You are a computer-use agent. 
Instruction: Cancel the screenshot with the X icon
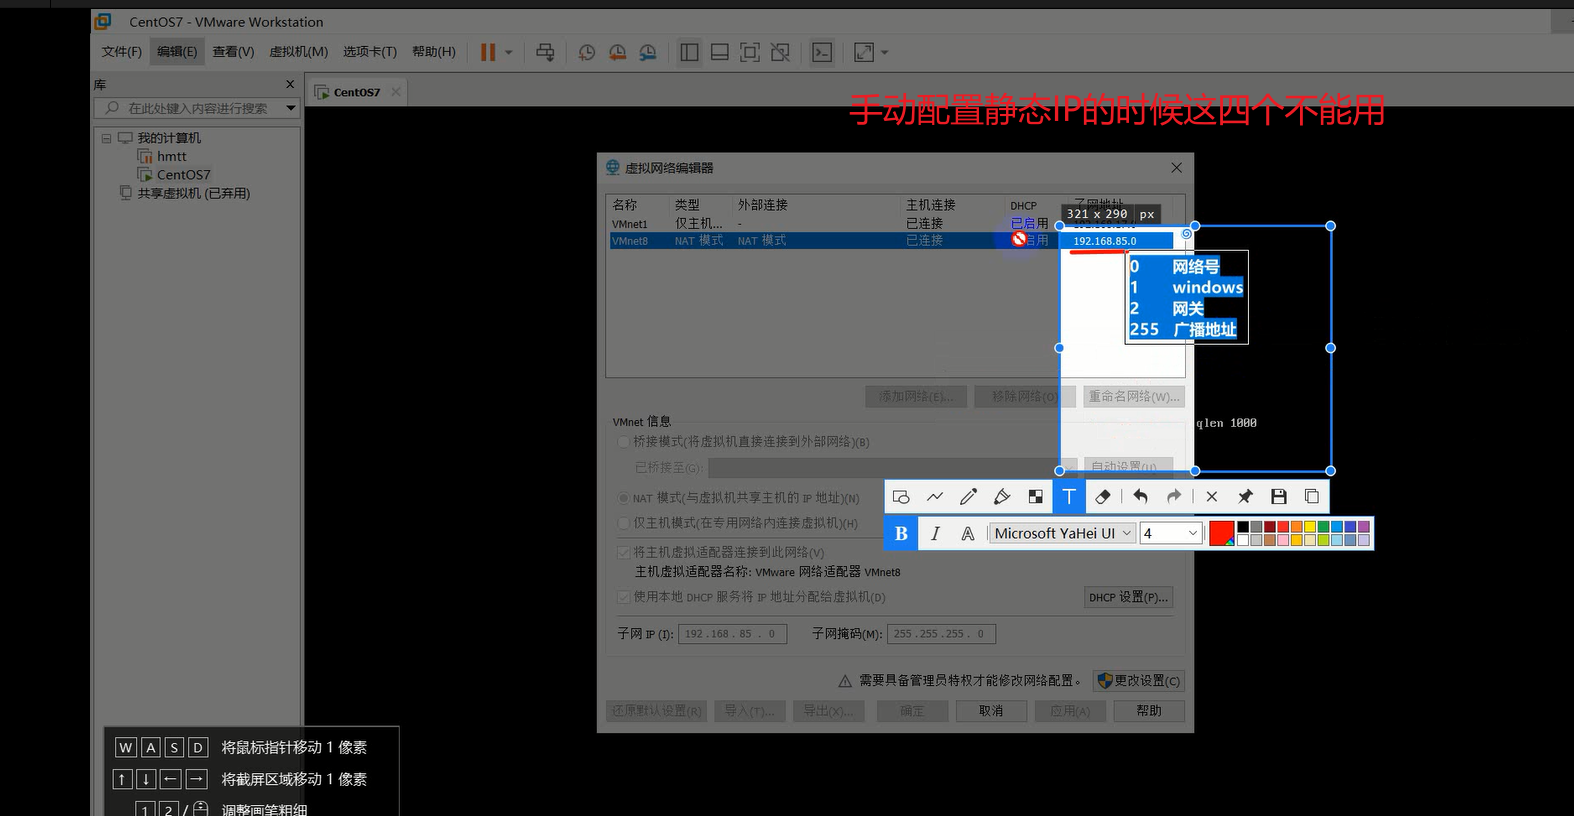(1212, 497)
